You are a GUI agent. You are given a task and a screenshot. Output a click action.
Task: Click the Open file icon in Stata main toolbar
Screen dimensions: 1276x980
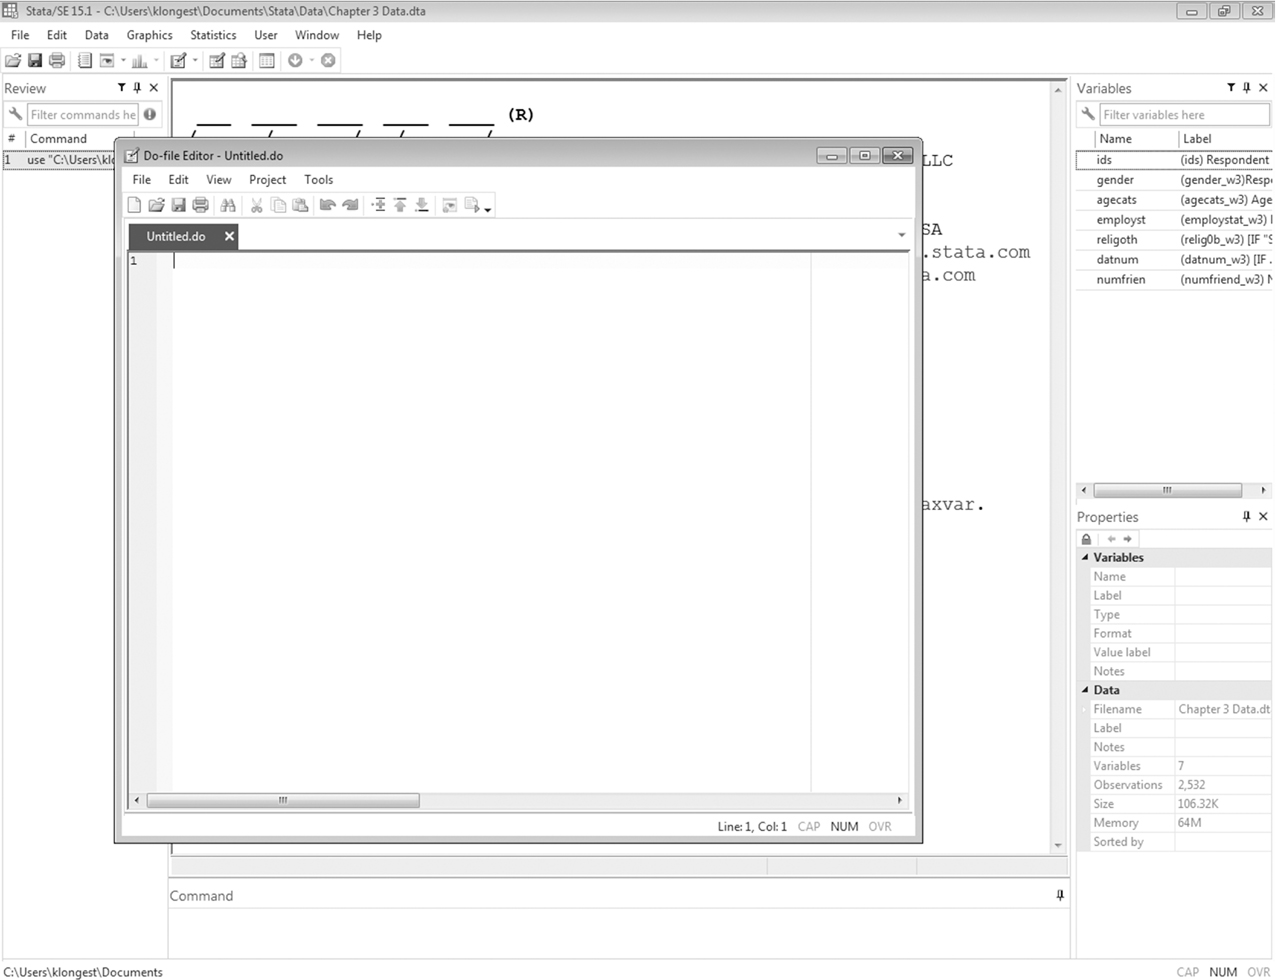(x=13, y=61)
